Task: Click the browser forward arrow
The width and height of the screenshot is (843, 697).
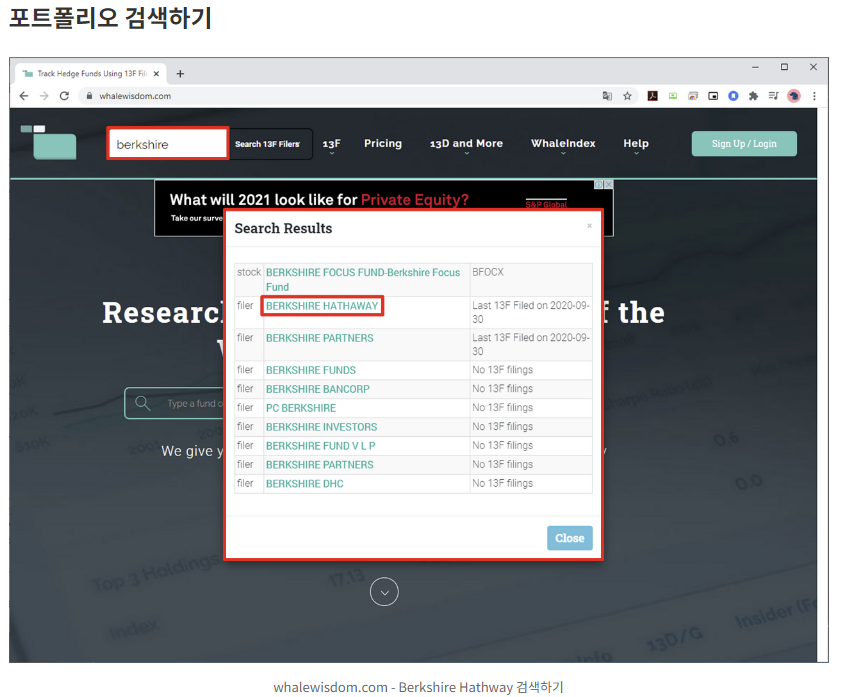Action: [44, 96]
